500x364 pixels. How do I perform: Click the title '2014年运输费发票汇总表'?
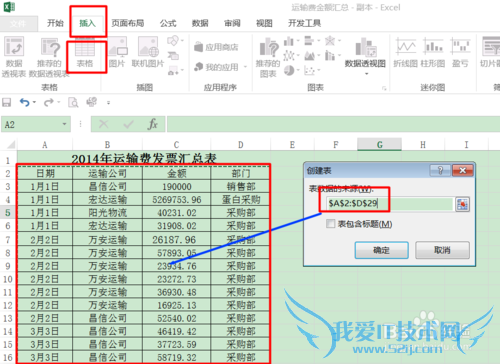pos(144,159)
